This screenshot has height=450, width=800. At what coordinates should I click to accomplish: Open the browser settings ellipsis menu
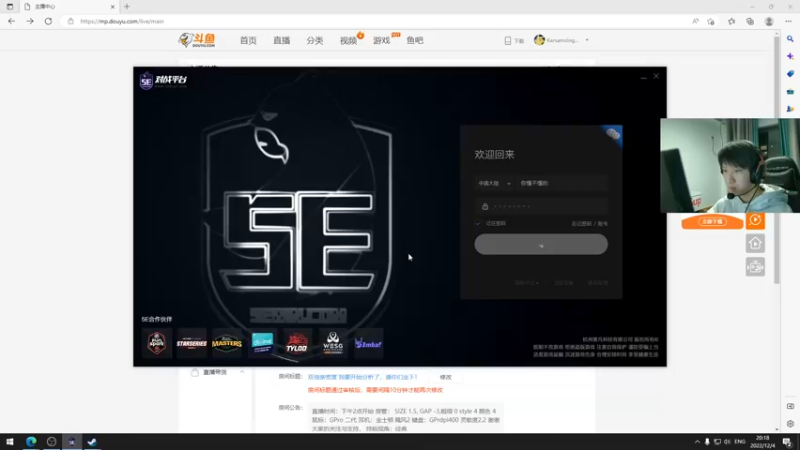788,21
